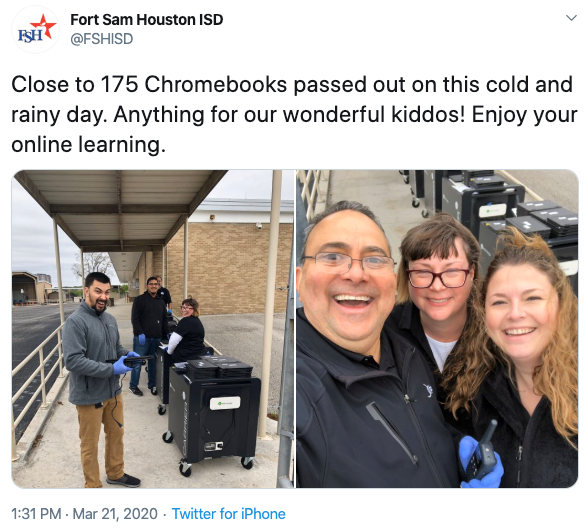Click black charging cart in left photo
This screenshot has width=588, height=530.
[214, 416]
